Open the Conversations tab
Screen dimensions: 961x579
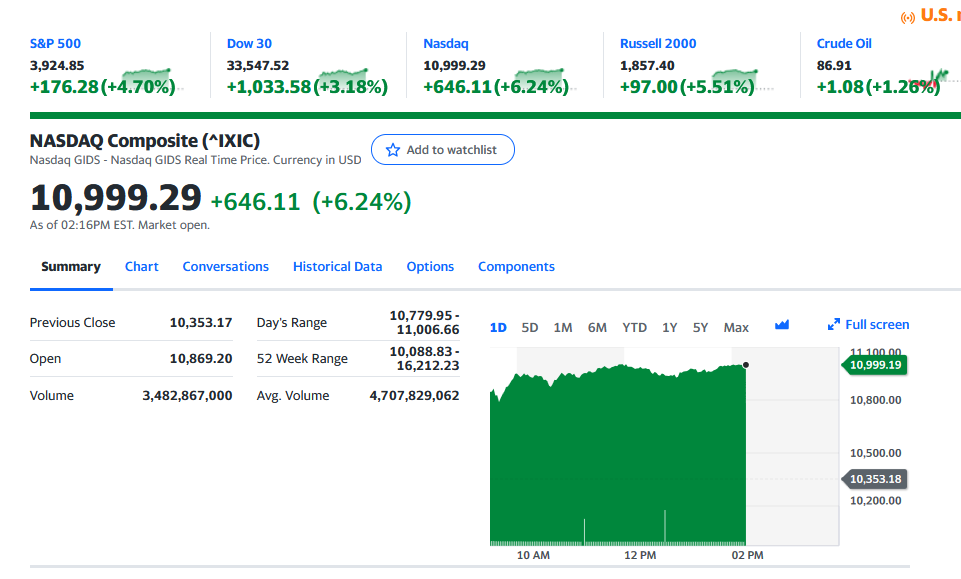tap(226, 267)
